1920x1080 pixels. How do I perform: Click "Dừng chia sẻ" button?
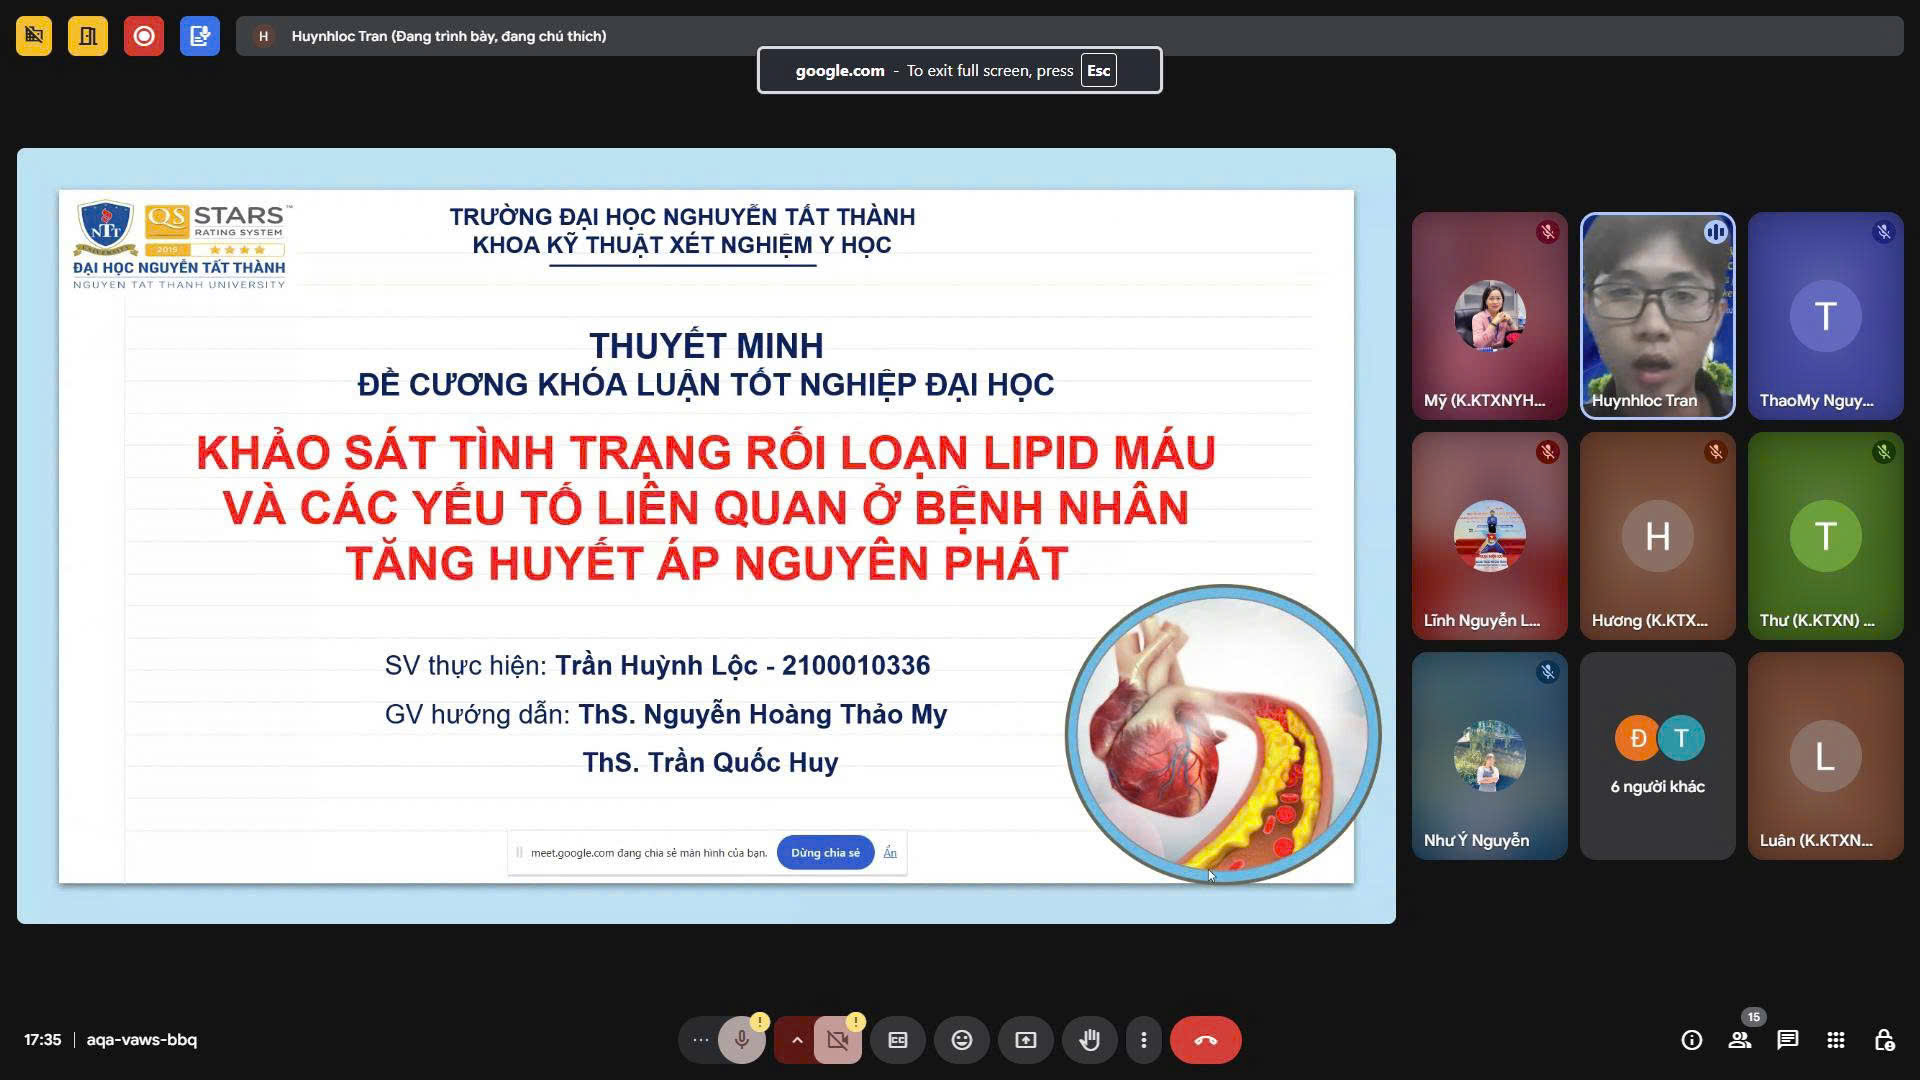coord(825,853)
